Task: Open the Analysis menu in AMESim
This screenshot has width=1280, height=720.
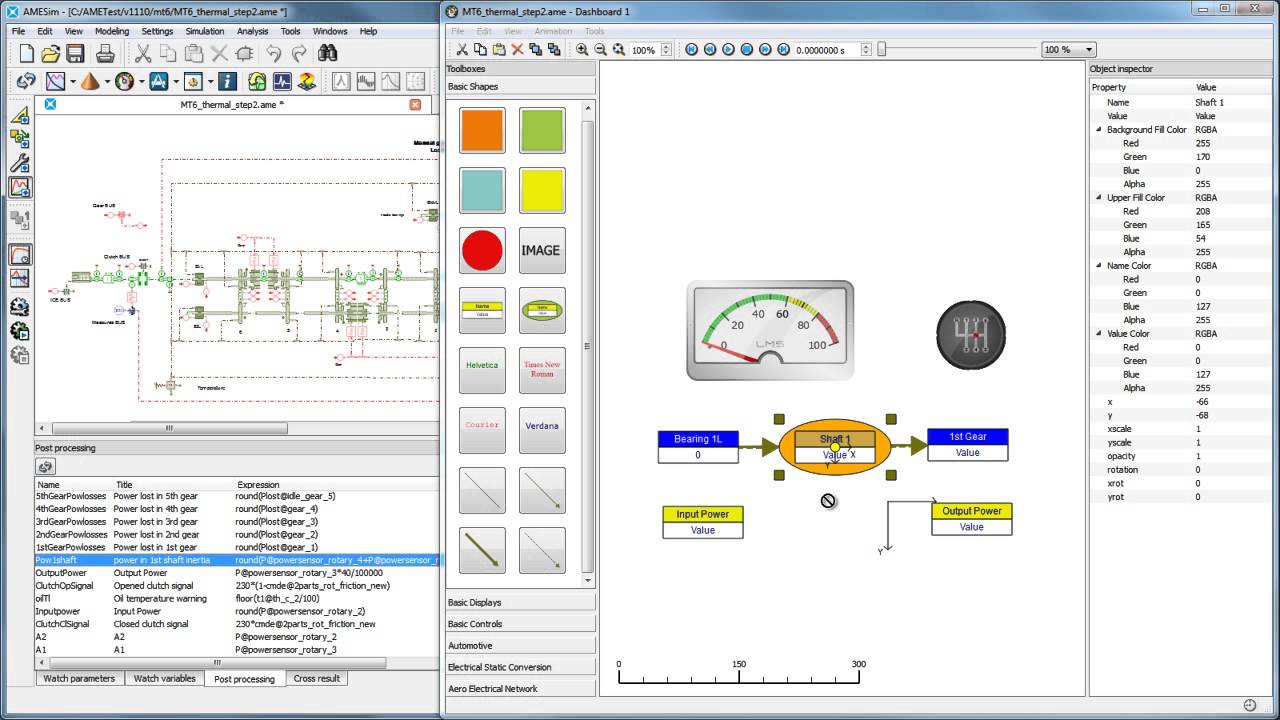Action: [x=252, y=31]
